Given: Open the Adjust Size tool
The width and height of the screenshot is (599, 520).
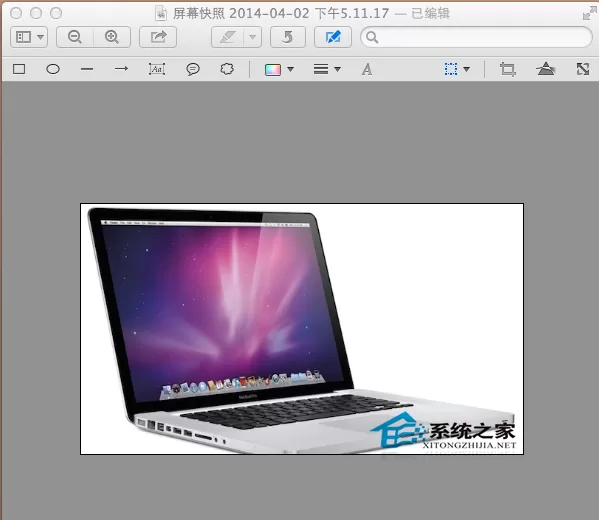Looking at the screenshot, I should pos(583,69).
